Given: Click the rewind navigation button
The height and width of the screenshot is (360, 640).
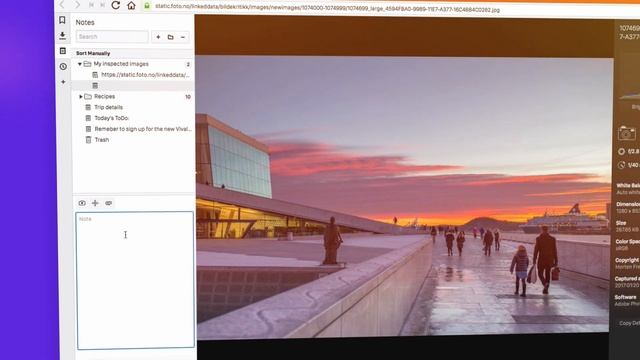Looking at the screenshot, I should click(x=91, y=5).
